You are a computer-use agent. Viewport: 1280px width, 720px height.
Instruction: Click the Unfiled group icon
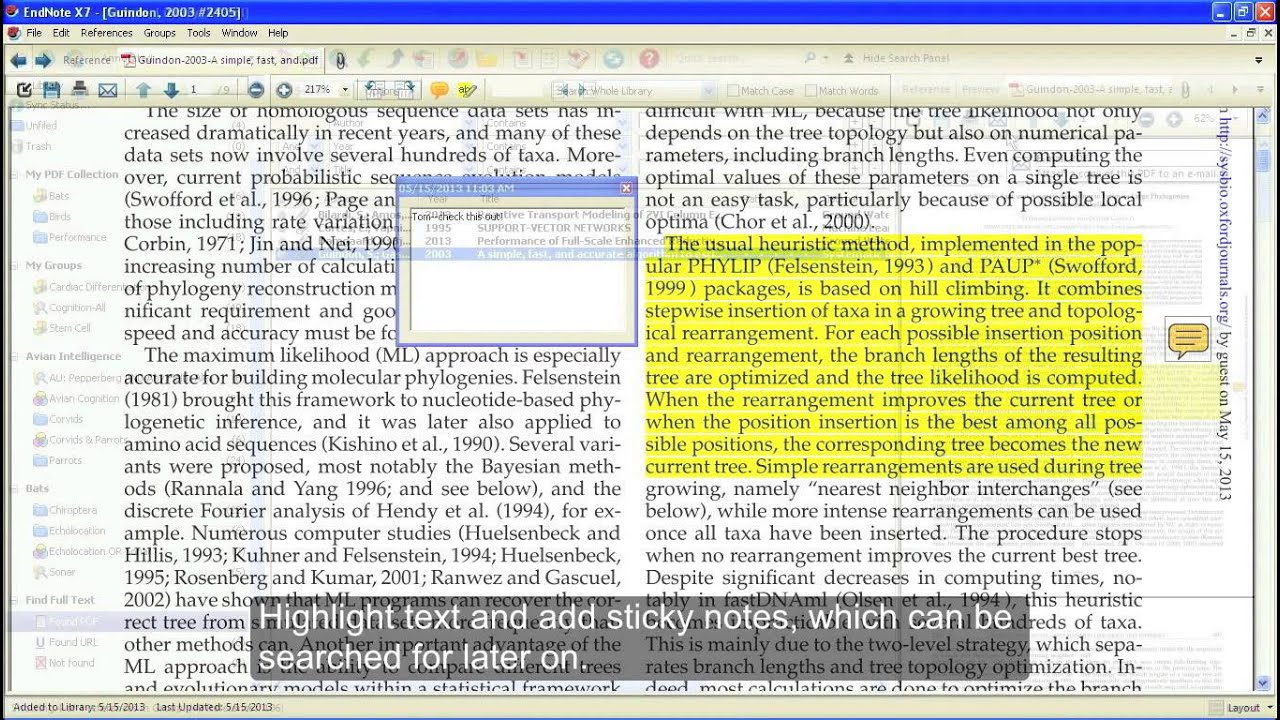(16, 126)
